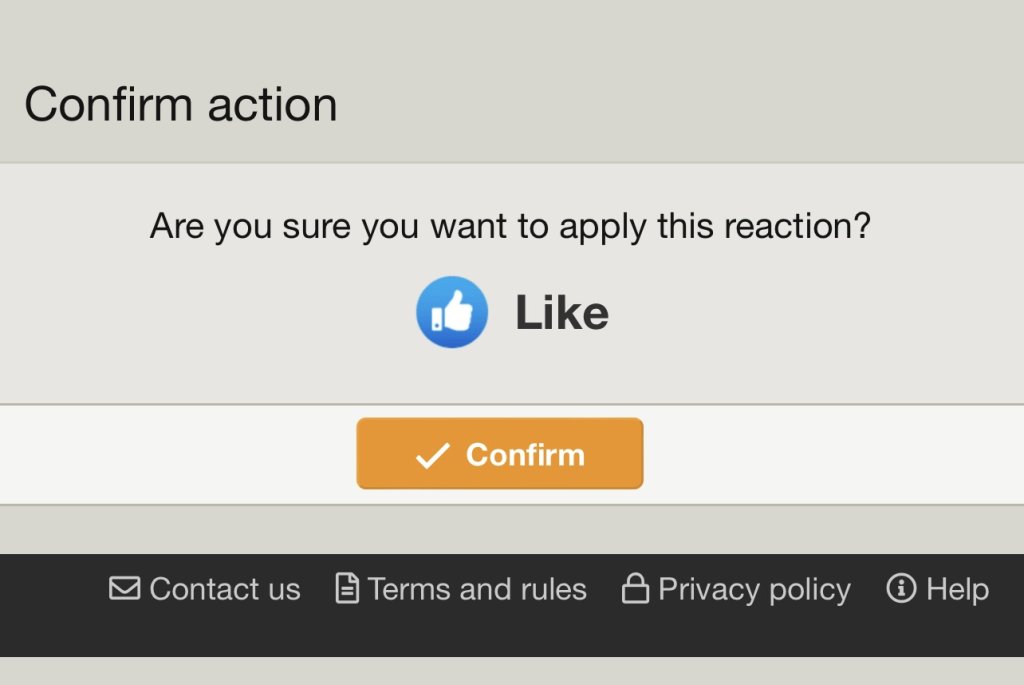The height and width of the screenshot is (685, 1024).
Task: Open the Terms and rules link
Action: pos(477,589)
